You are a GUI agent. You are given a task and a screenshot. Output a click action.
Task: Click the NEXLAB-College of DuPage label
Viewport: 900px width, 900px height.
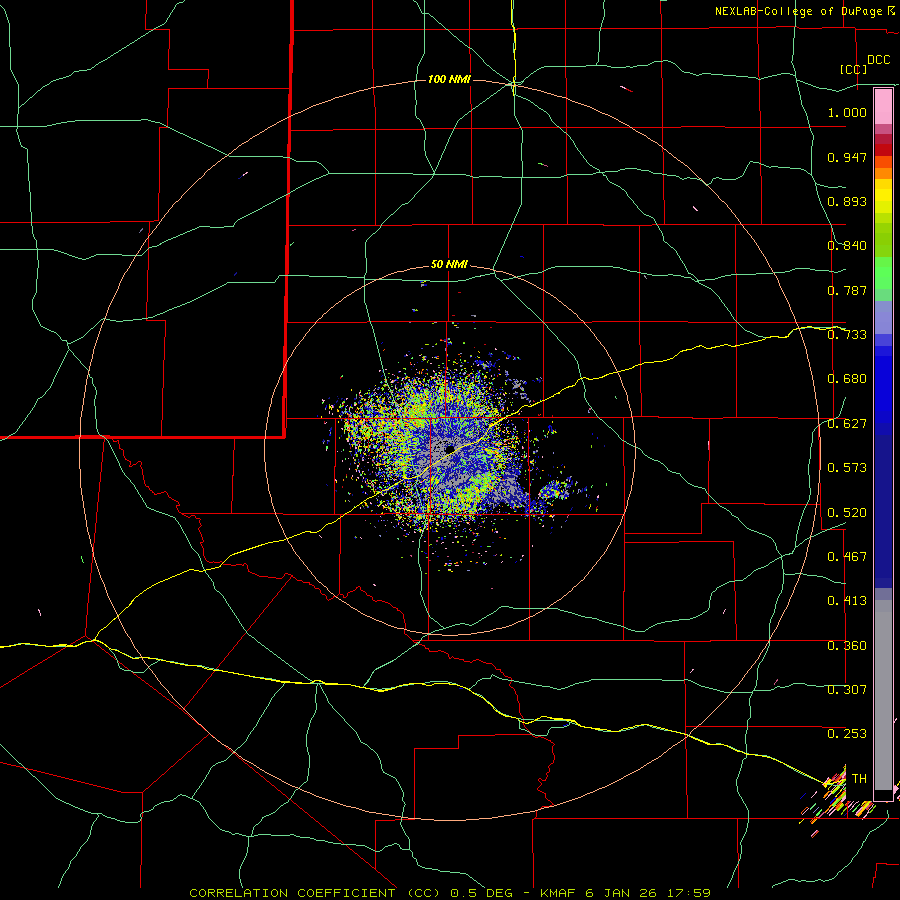click(804, 11)
